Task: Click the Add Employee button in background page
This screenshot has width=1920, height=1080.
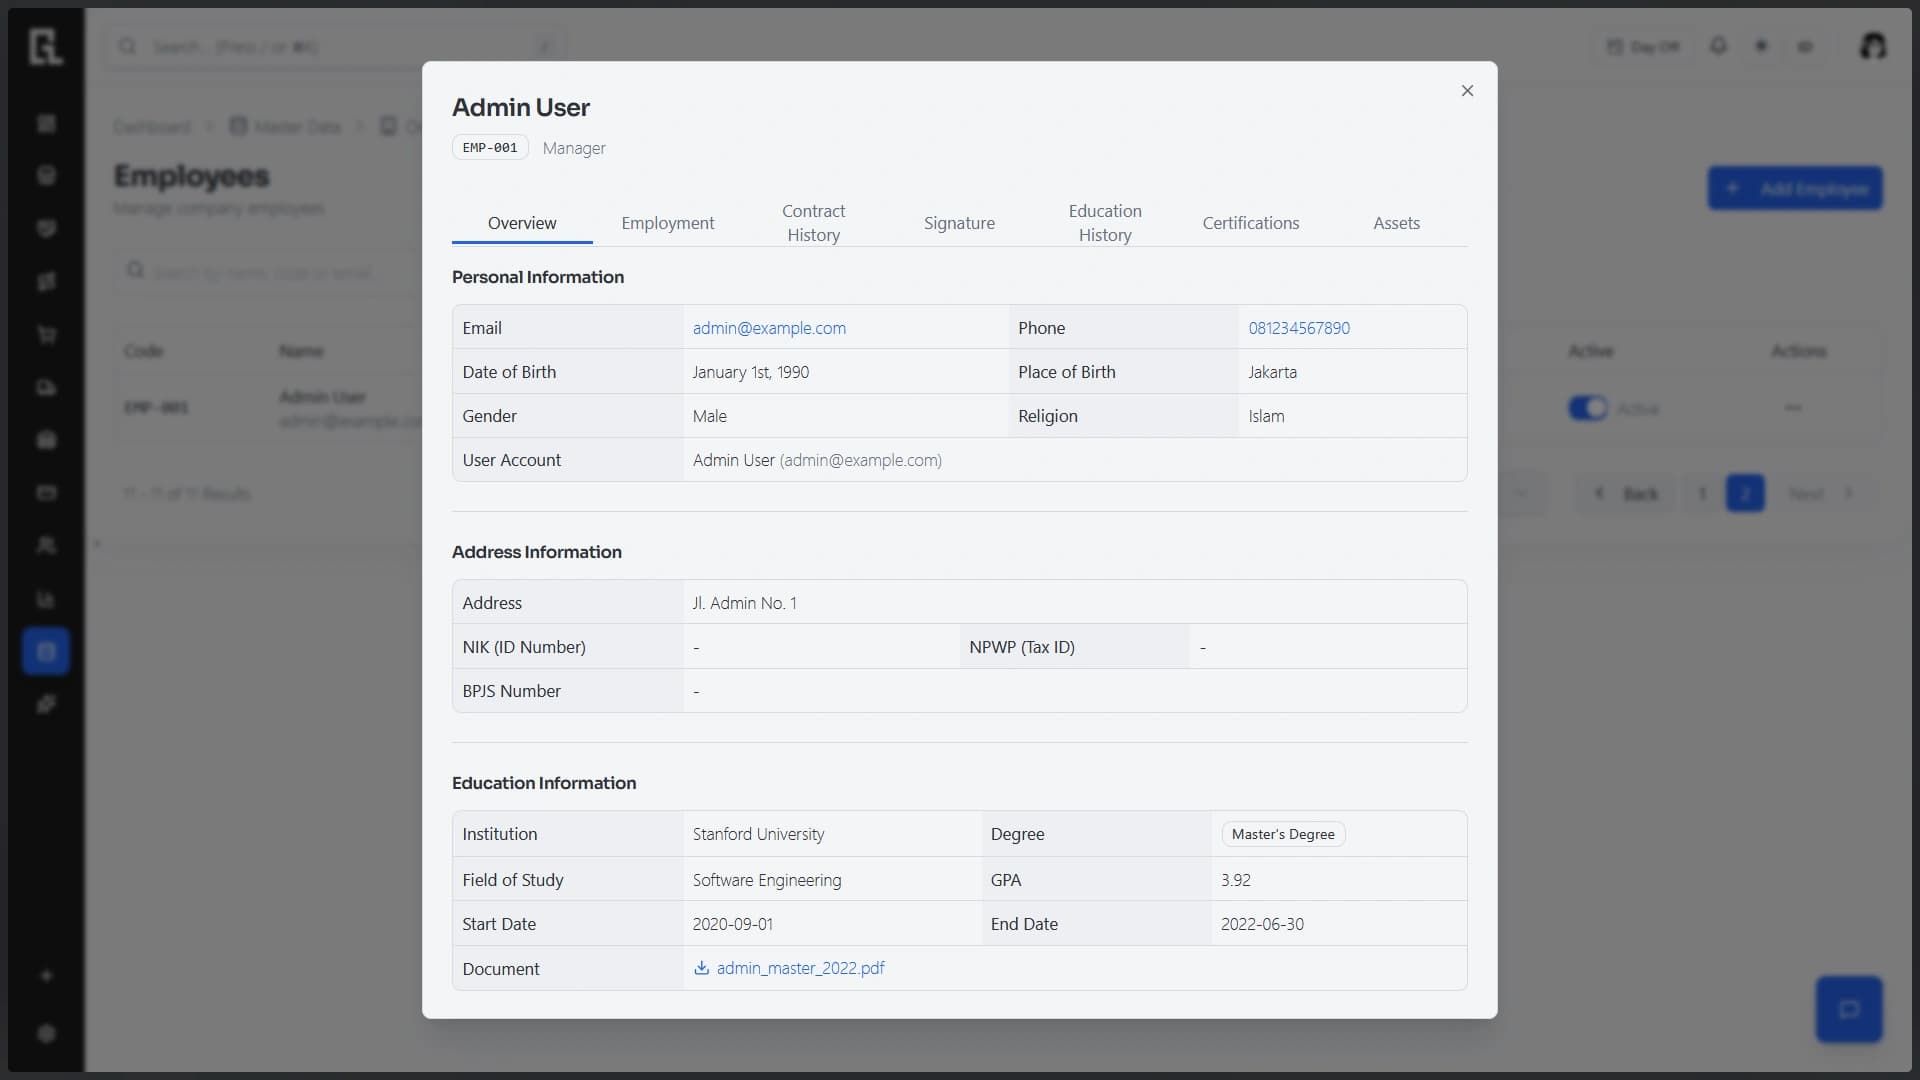Action: (1795, 188)
